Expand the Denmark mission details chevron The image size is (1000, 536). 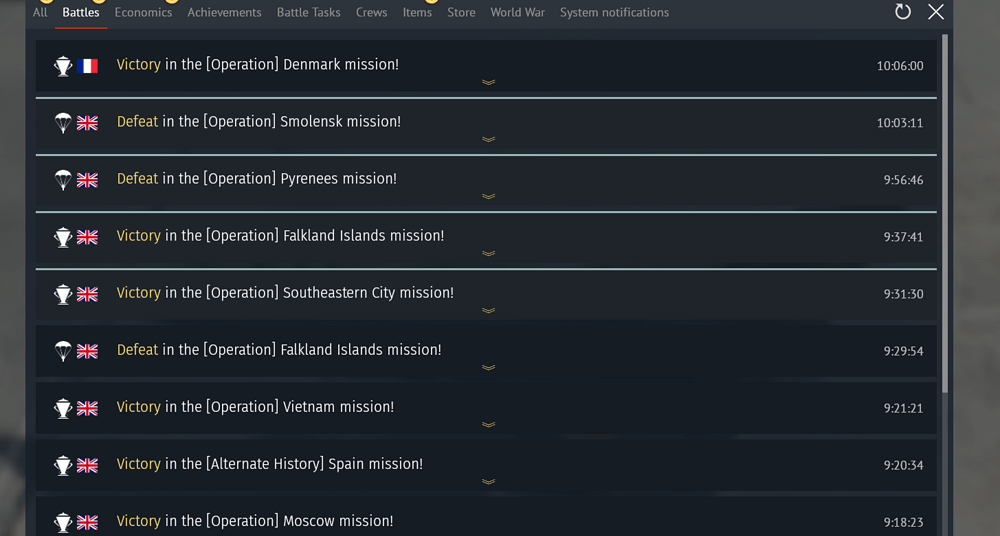[x=489, y=82]
